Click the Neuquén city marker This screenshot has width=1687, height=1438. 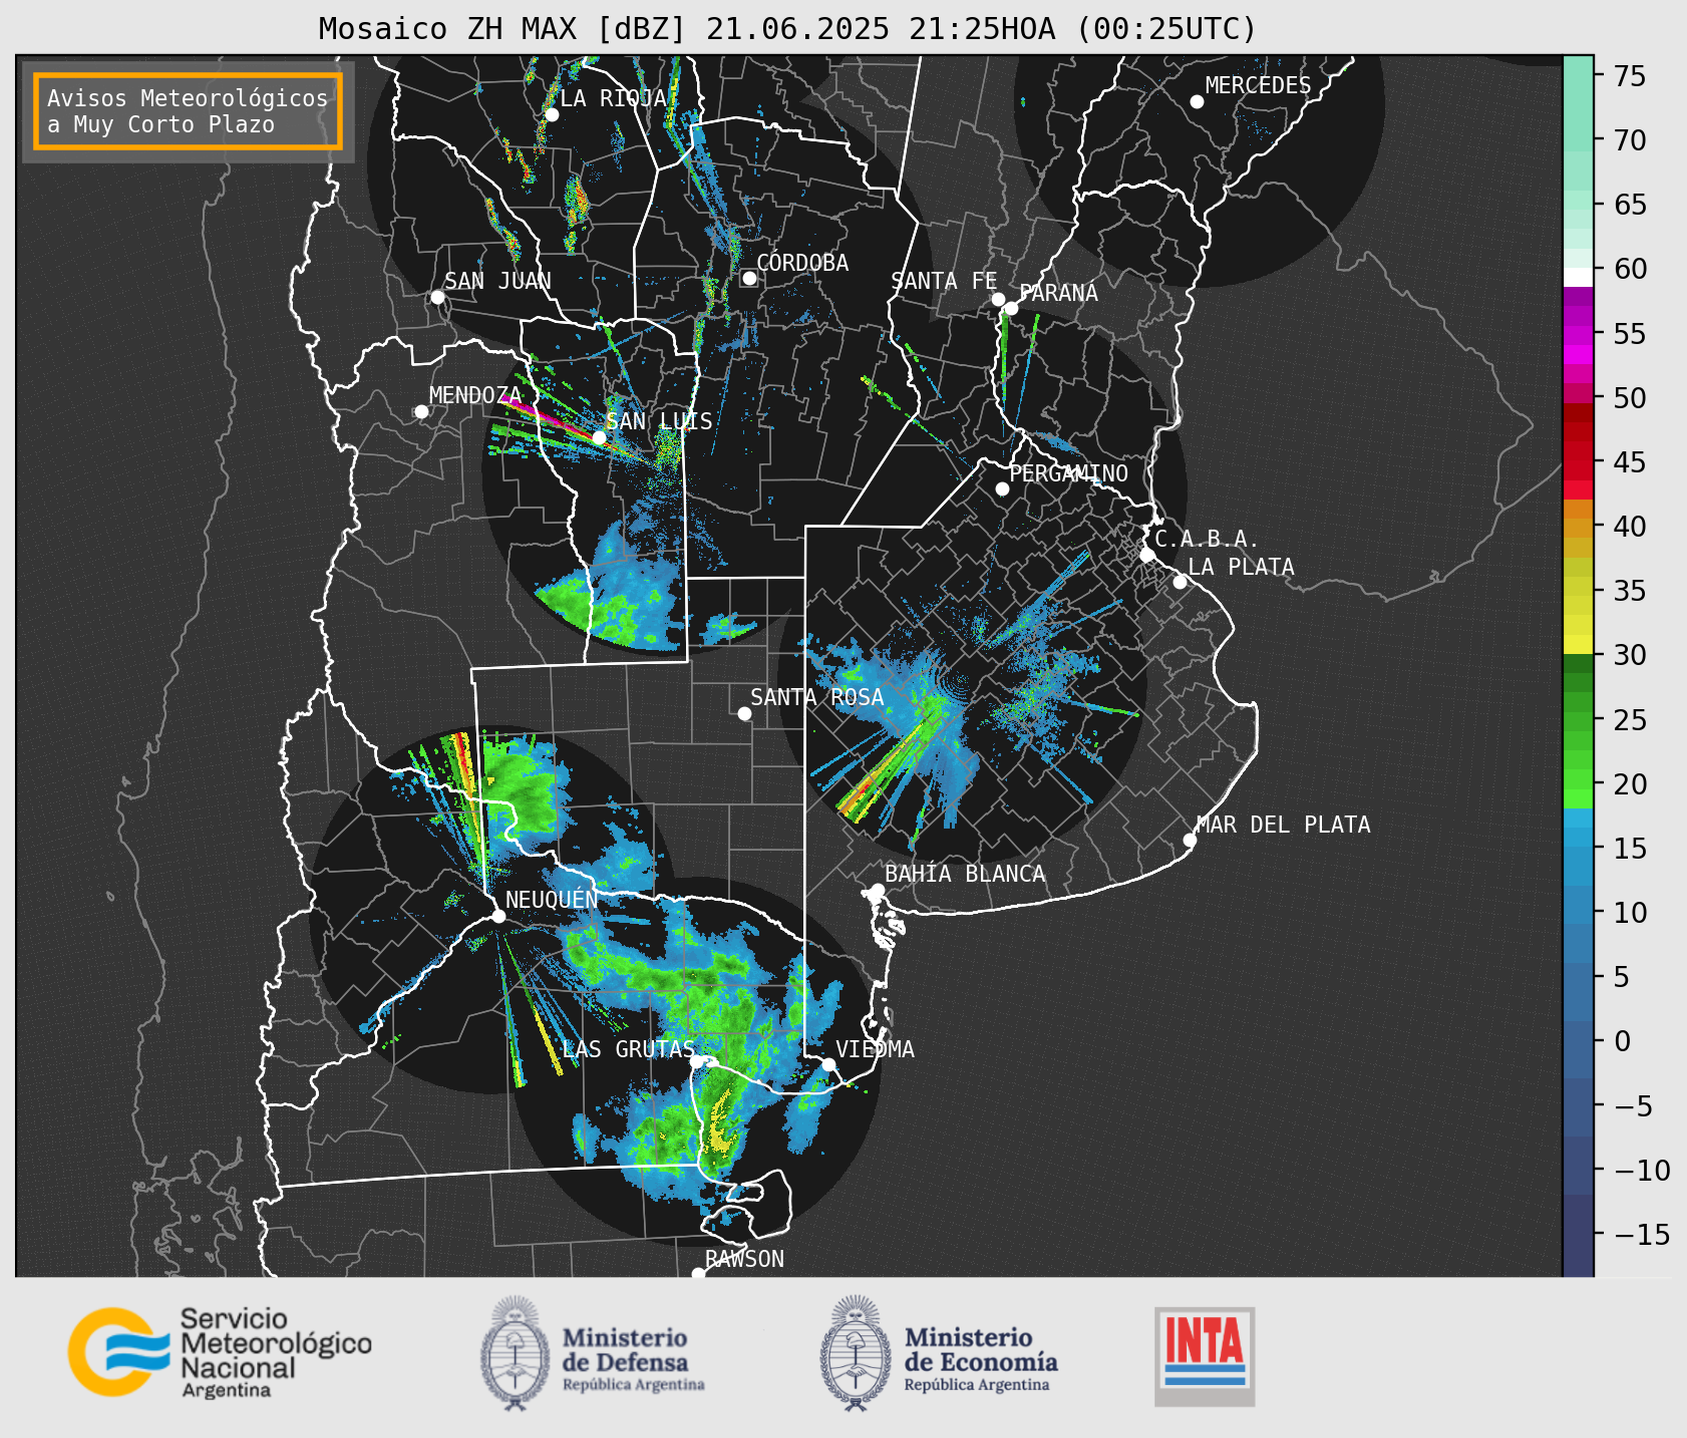(498, 916)
